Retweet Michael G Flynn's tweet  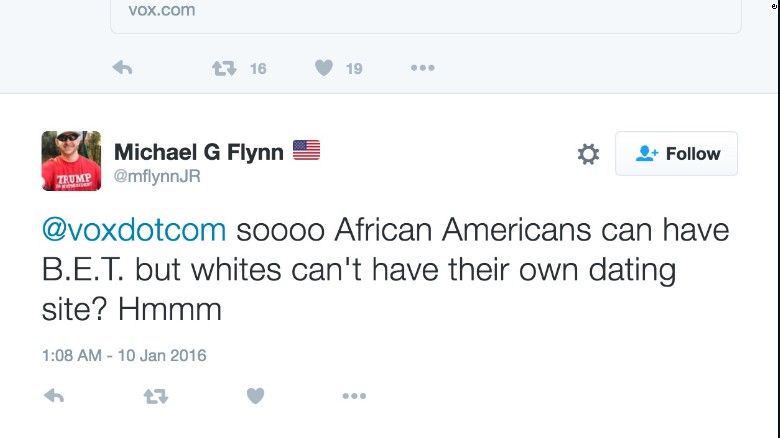(x=156, y=396)
